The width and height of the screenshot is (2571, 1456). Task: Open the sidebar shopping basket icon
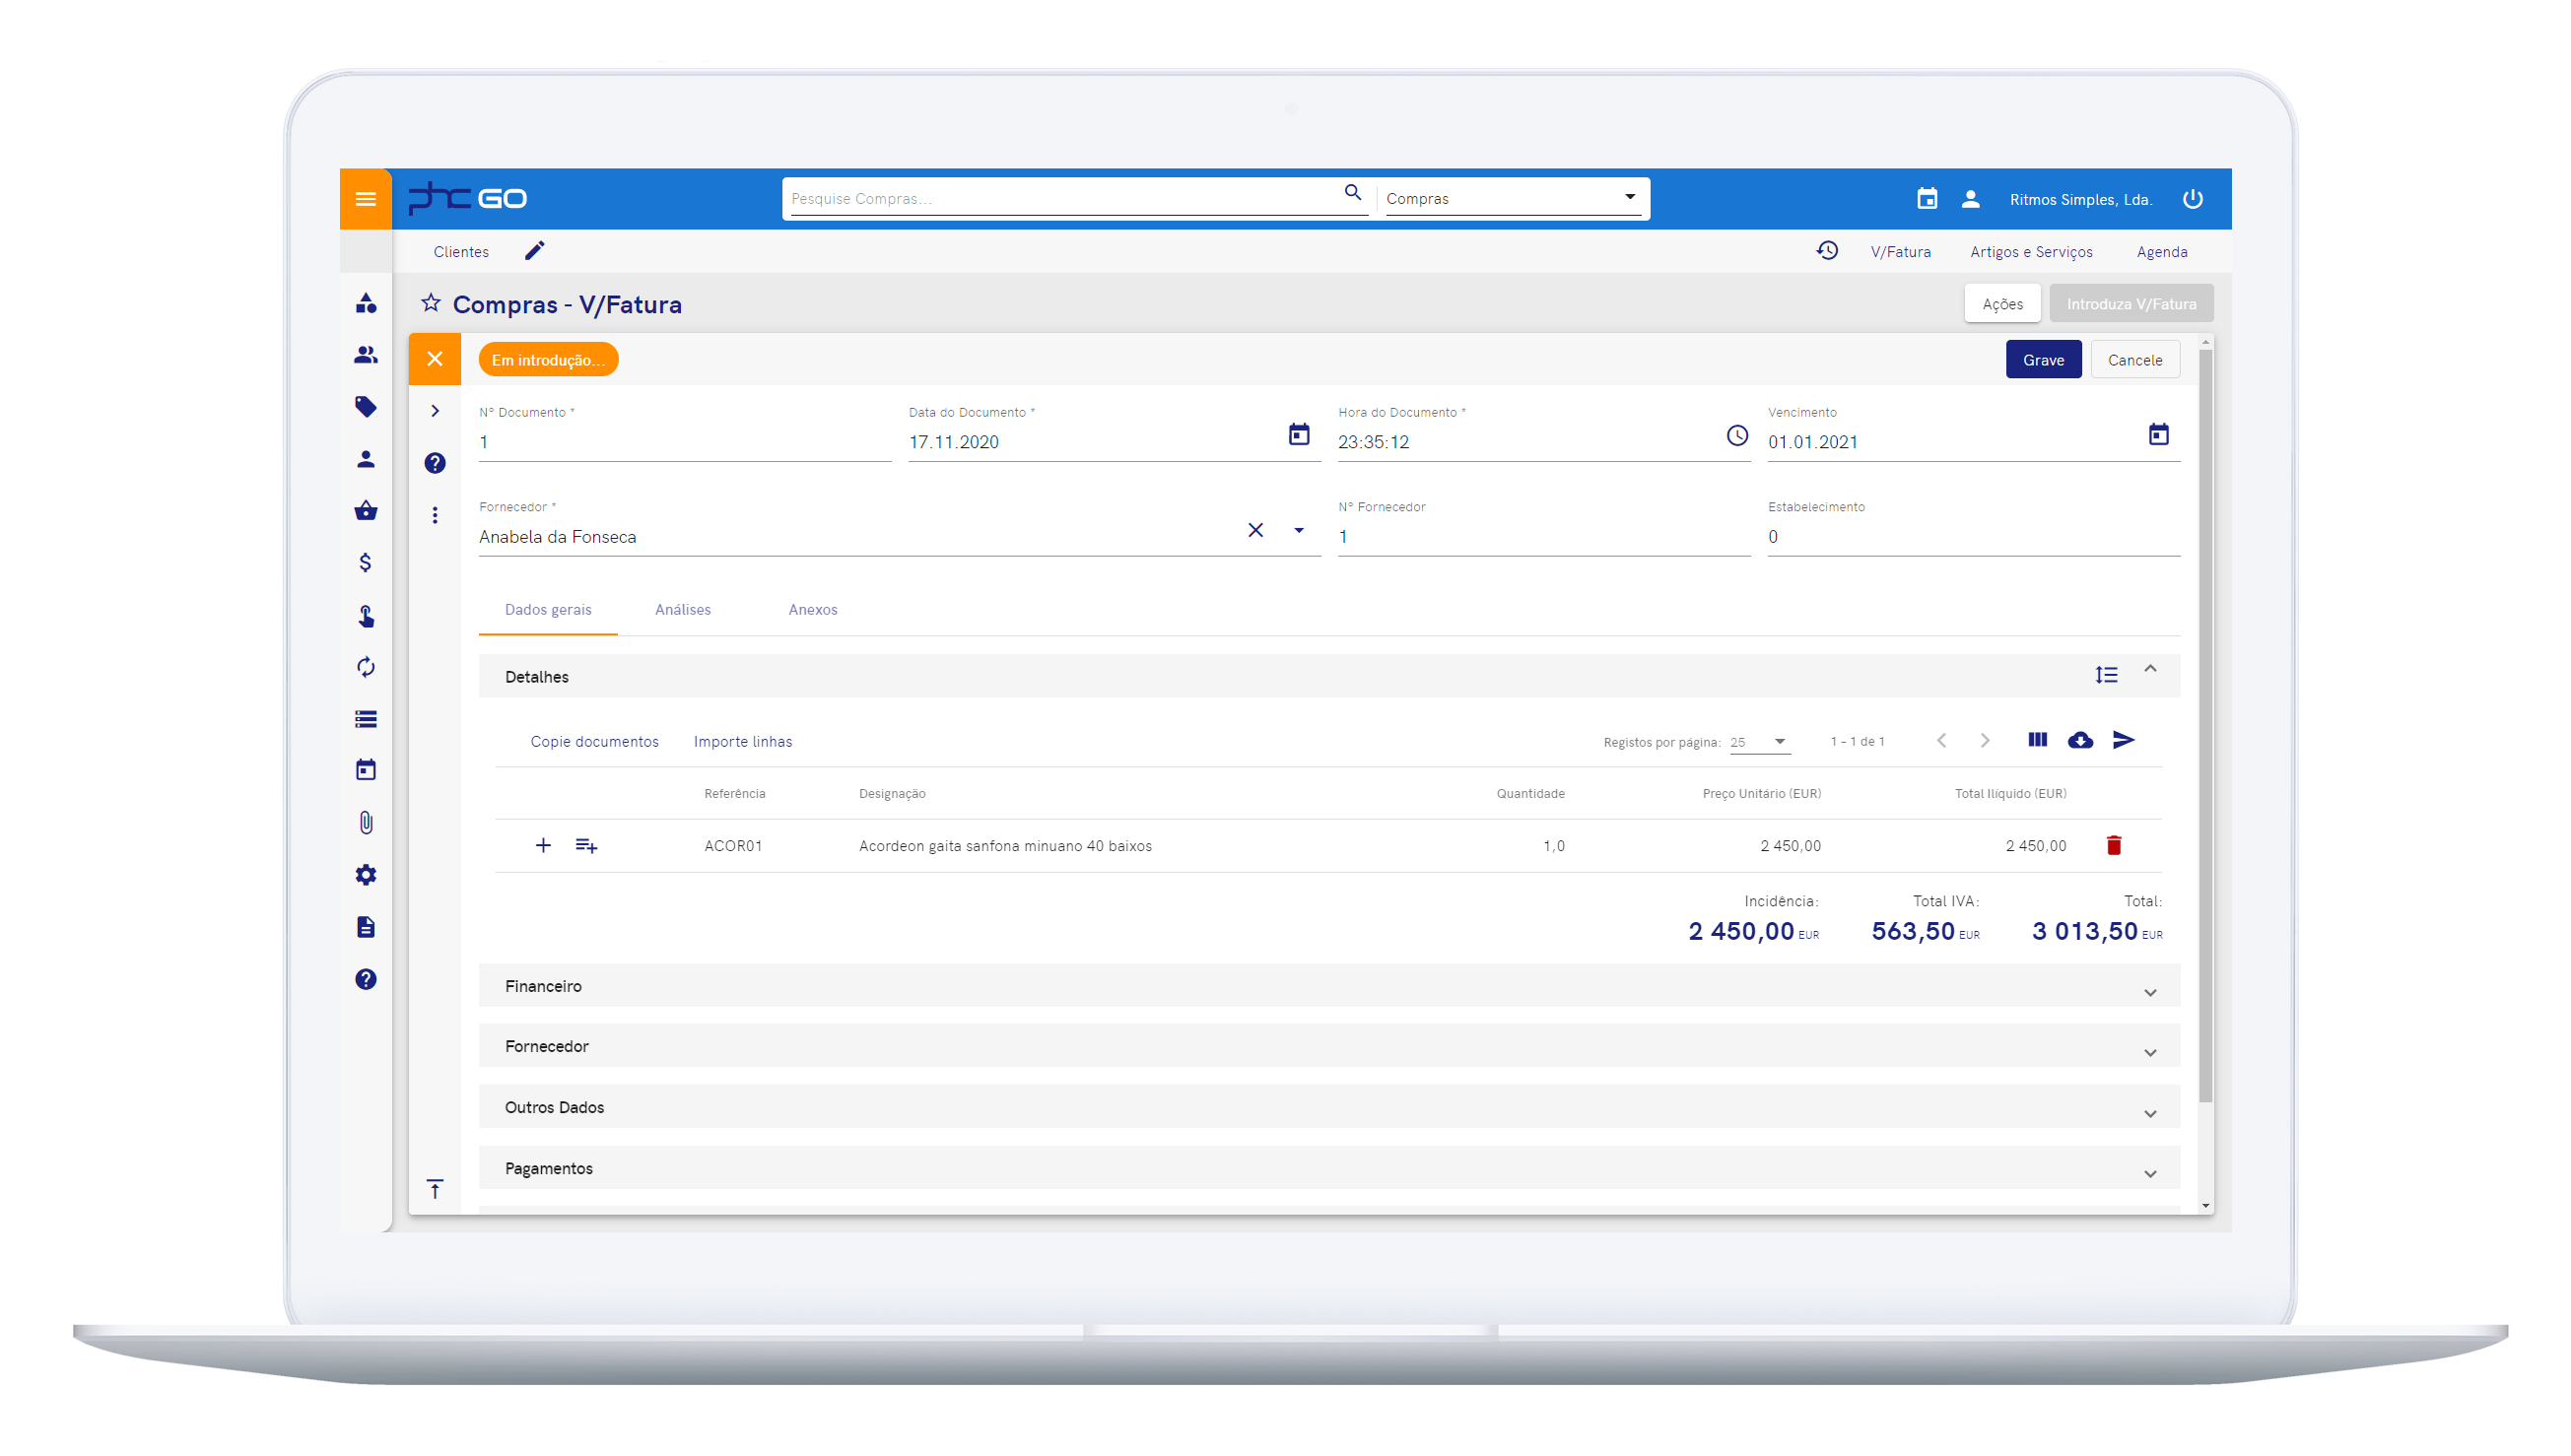[365, 511]
